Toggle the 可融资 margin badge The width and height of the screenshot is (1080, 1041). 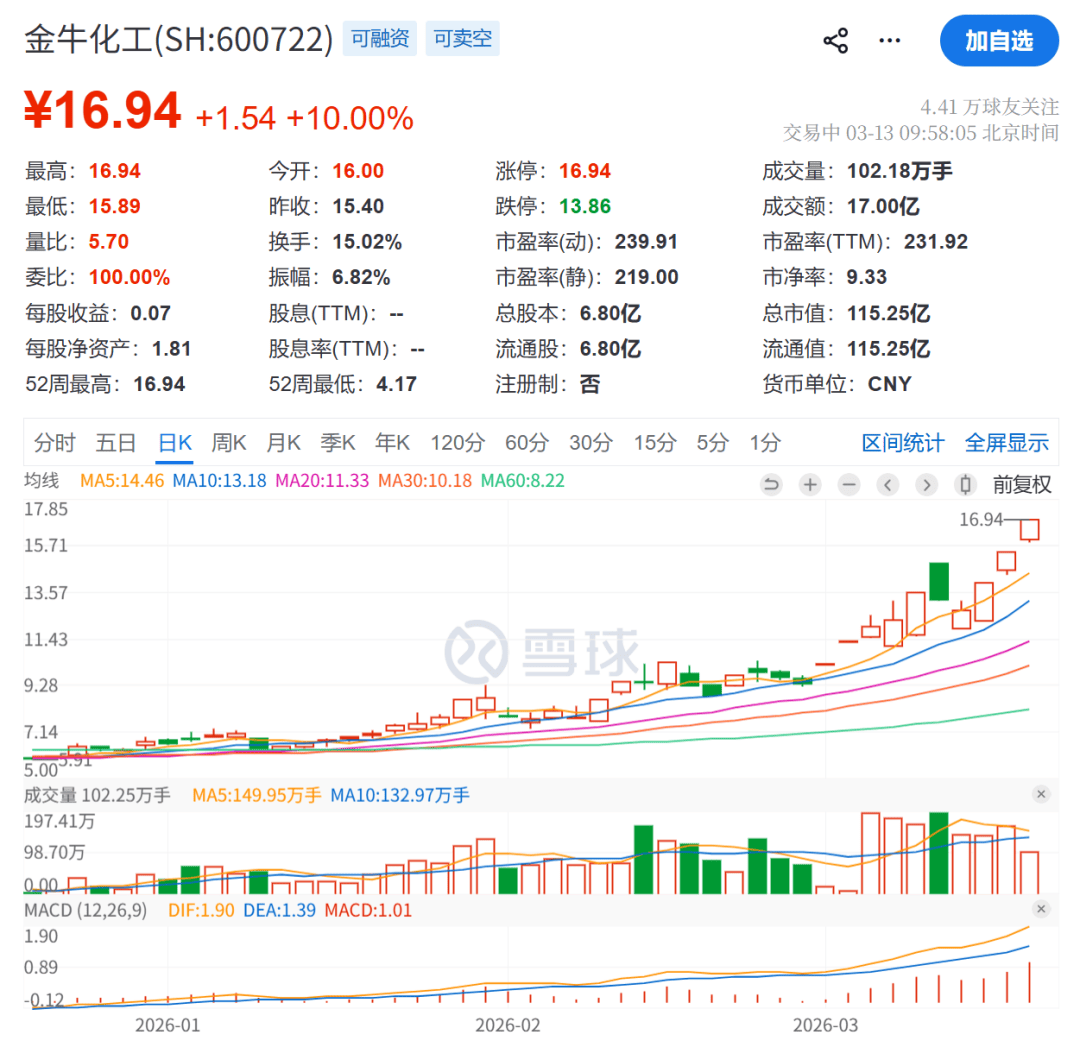pos(380,38)
